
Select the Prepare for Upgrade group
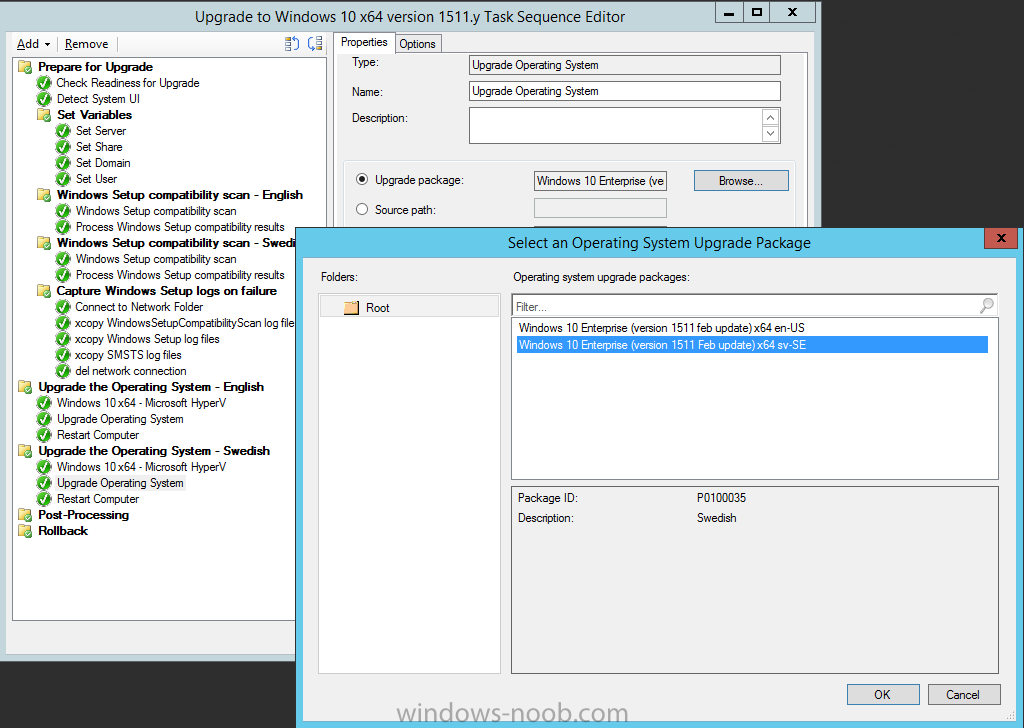pyautogui.click(x=95, y=67)
